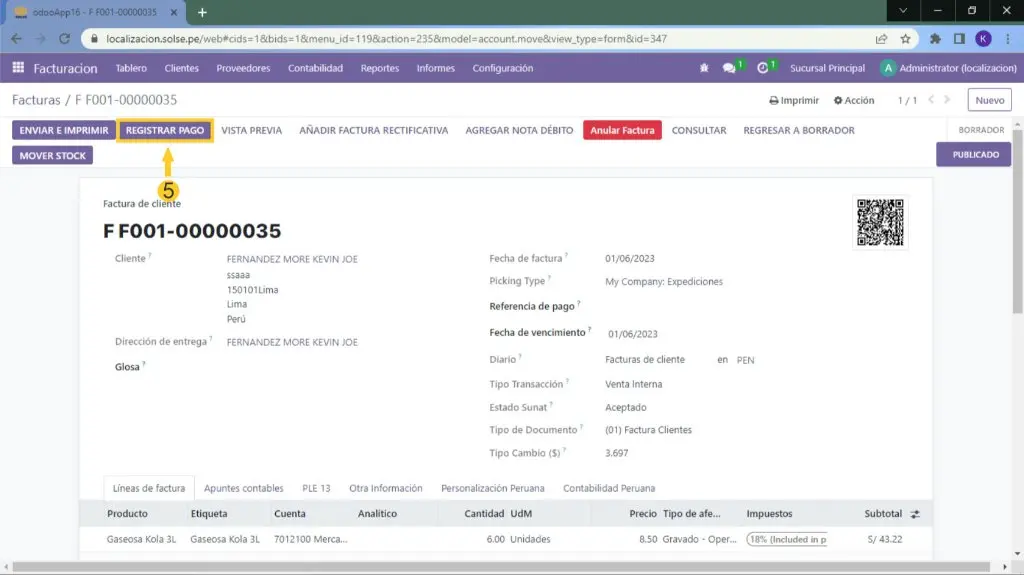The image size is (1024, 575).
Task: Open the Odoo apps grid menu
Action: pos(18,68)
